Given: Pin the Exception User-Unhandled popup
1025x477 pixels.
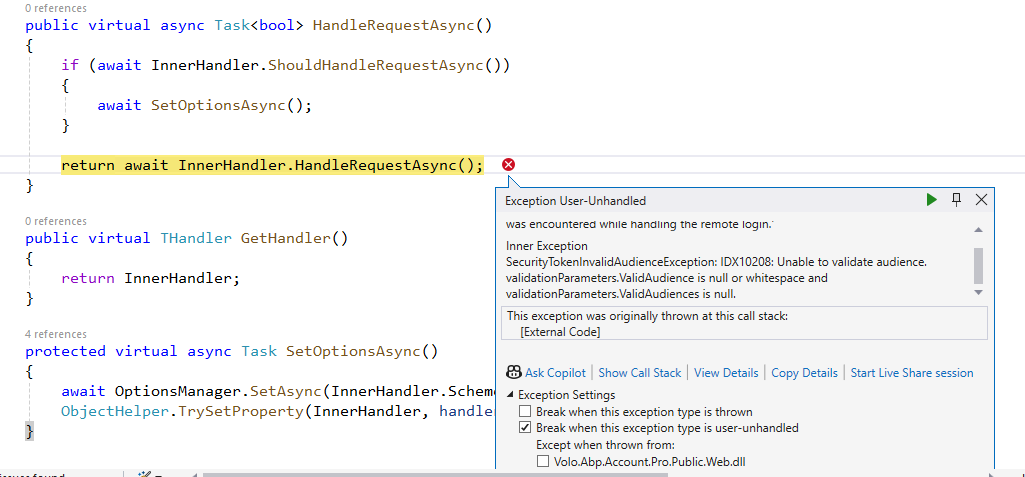Looking at the screenshot, I should click(x=956, y=200).
